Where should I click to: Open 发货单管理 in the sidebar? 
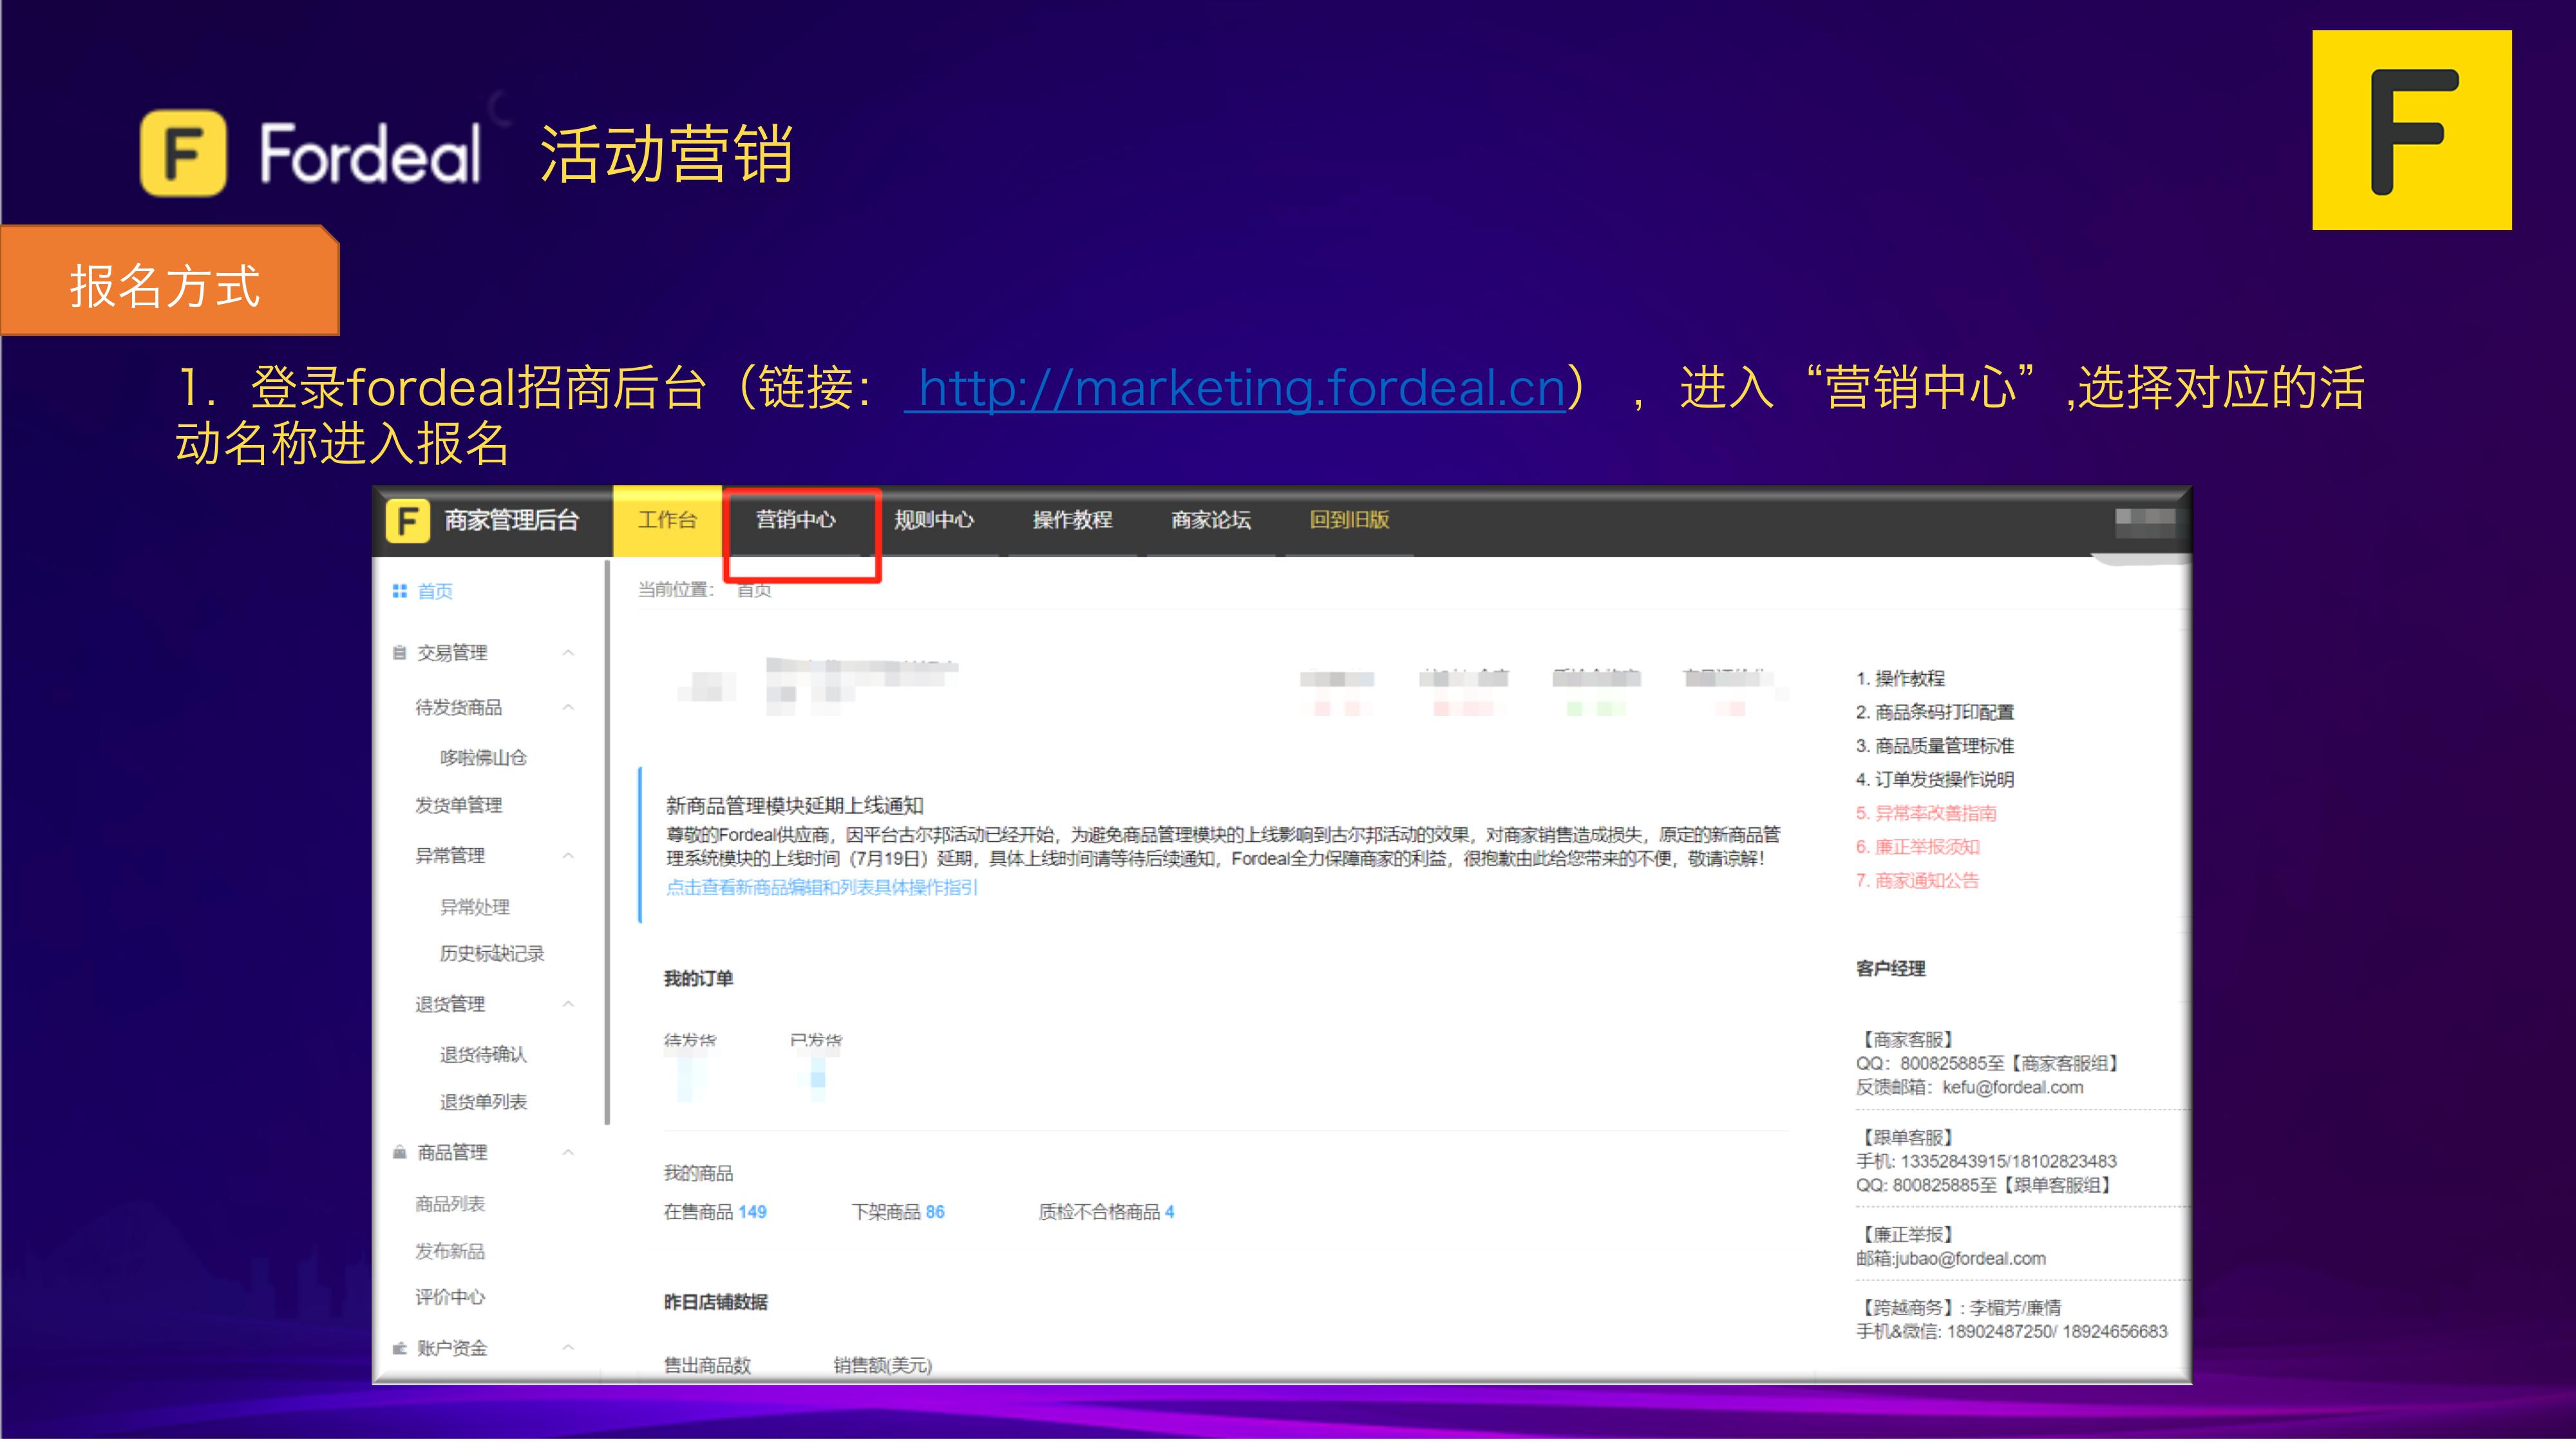point(459,805)
